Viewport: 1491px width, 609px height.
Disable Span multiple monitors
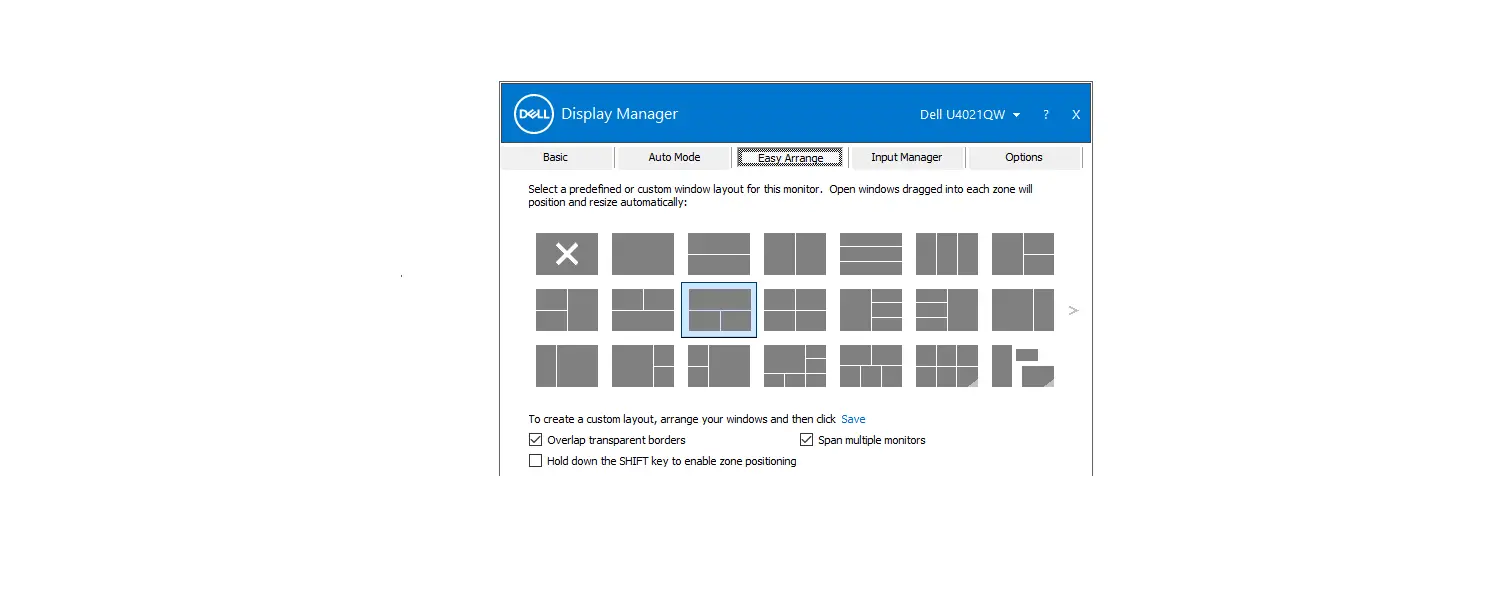[x=806, y=439]
